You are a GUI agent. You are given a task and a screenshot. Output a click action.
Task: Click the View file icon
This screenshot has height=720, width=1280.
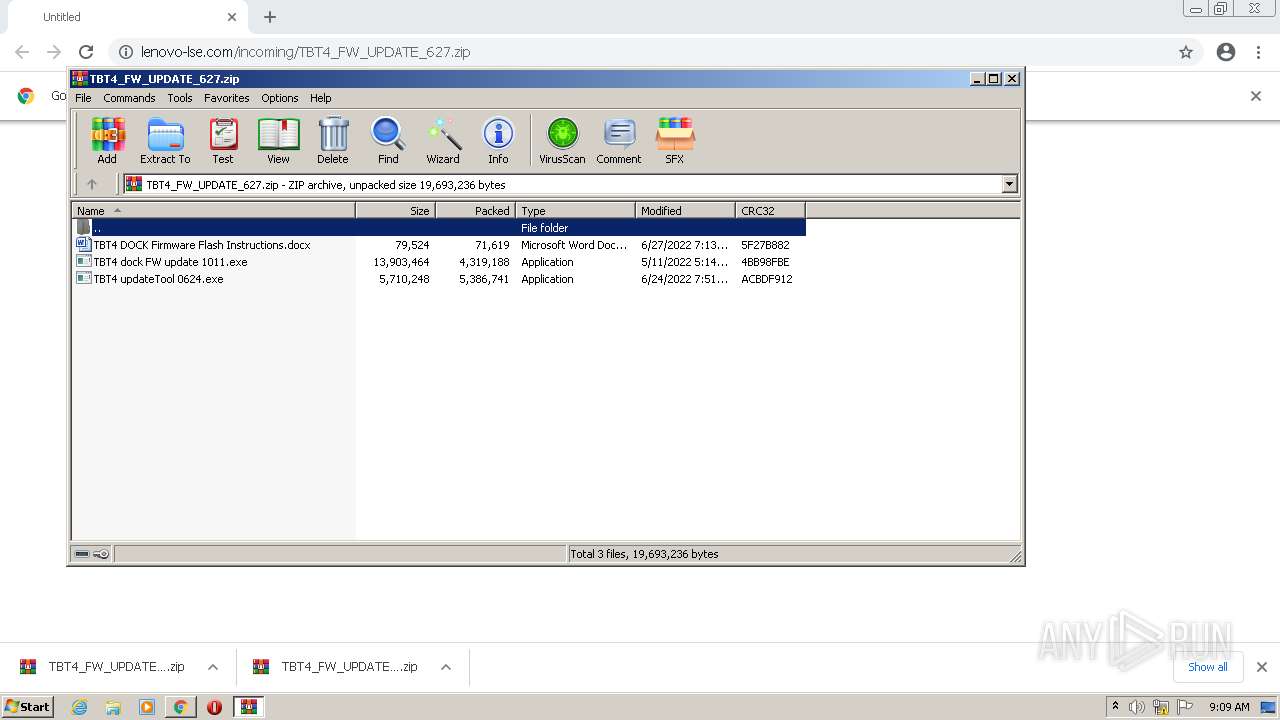278,140
